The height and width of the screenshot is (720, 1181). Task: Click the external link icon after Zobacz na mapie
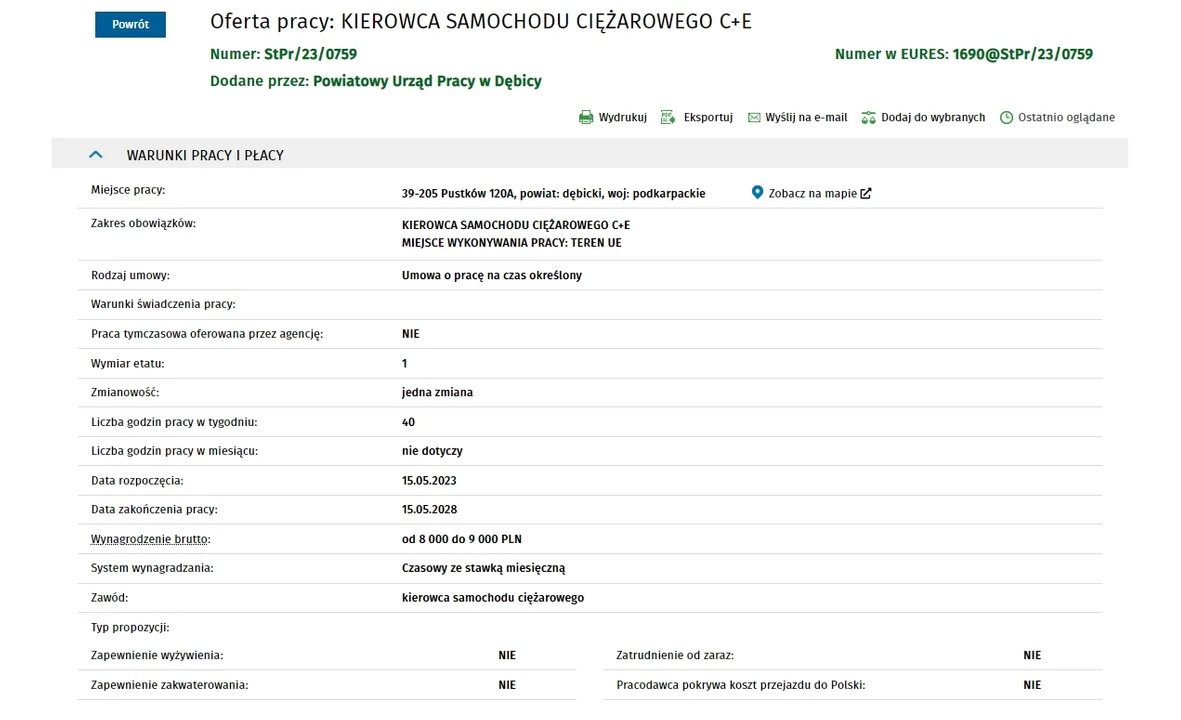coord(866,194)
